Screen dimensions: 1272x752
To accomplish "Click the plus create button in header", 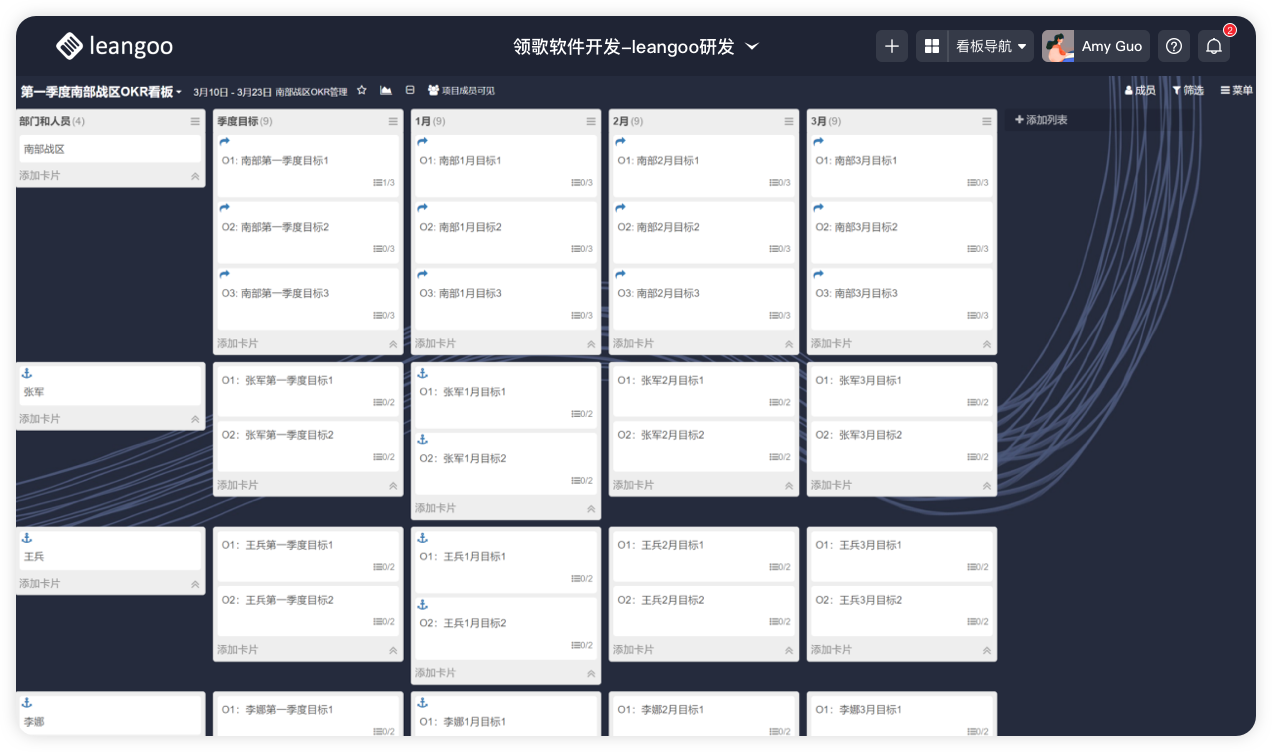I will tap(892, 46).
